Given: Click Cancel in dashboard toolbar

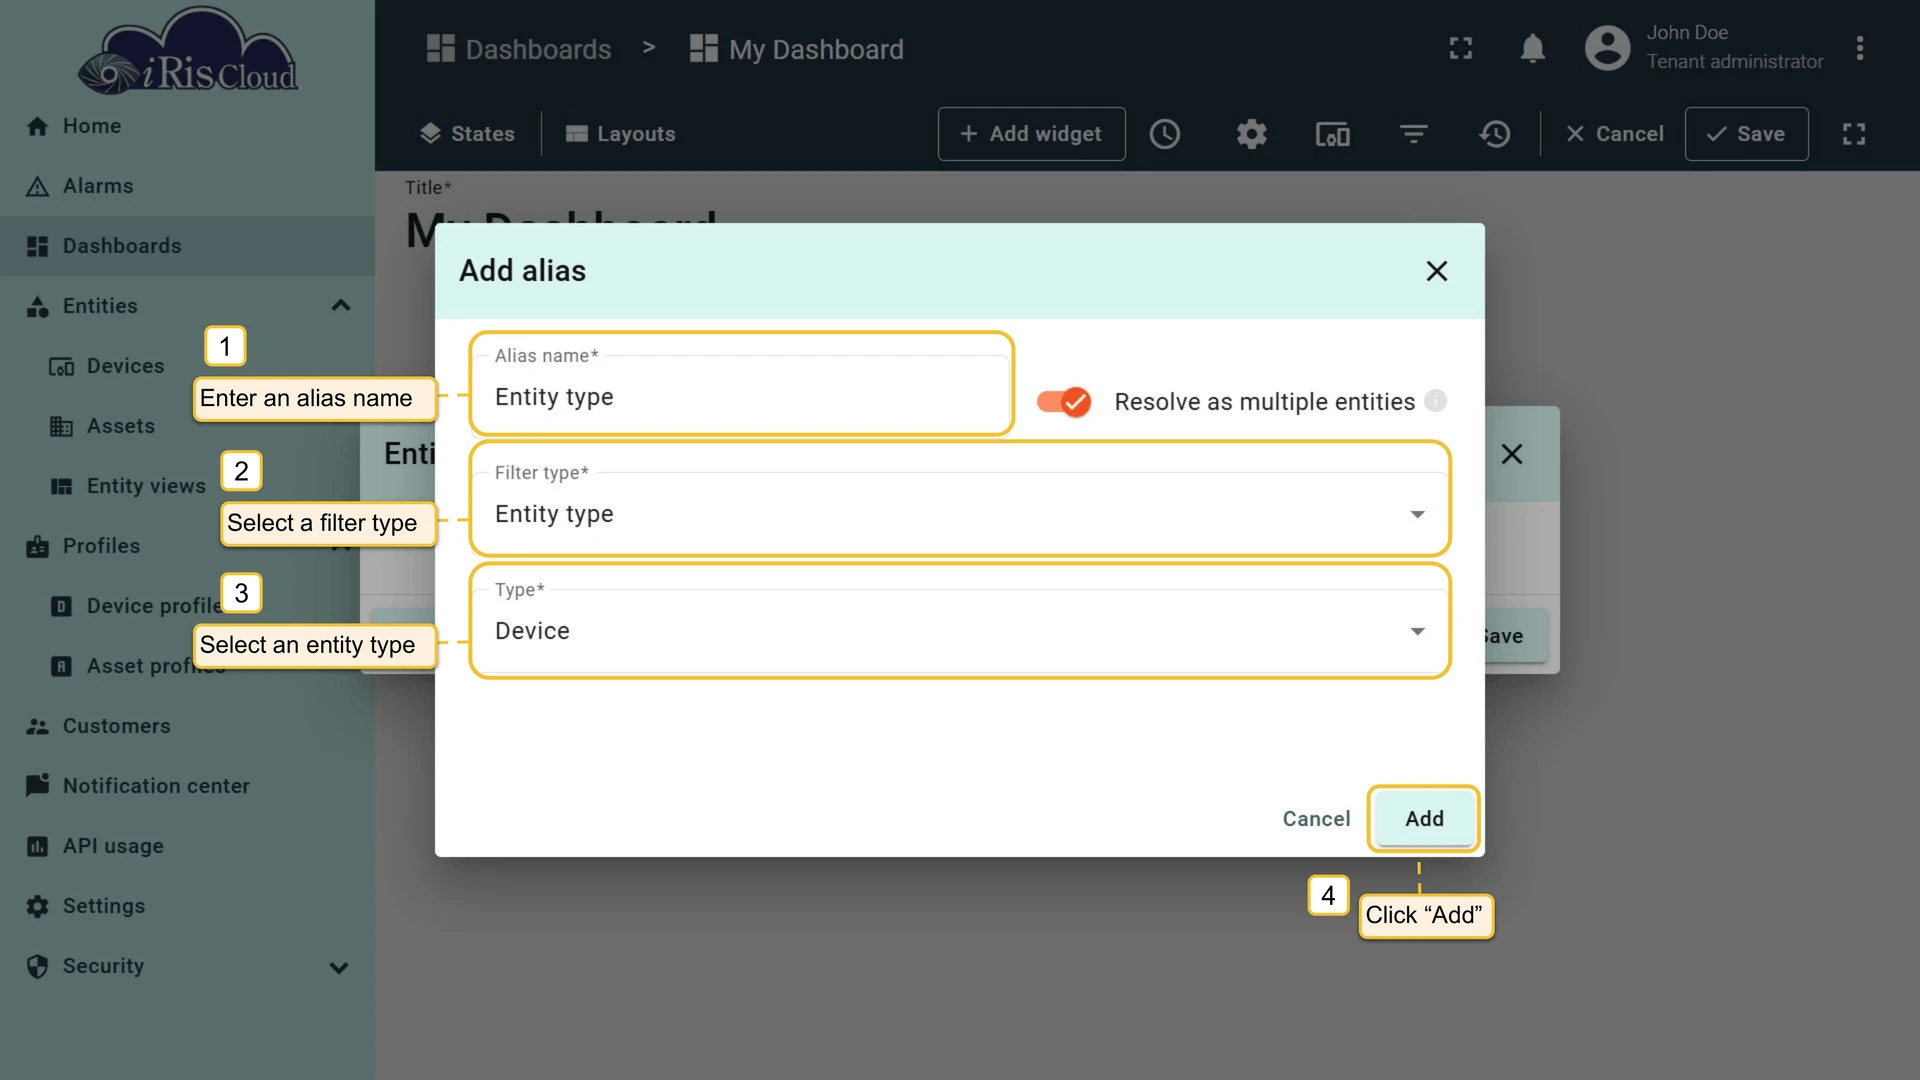Looking at the screenshot, I should (1615, 134).
